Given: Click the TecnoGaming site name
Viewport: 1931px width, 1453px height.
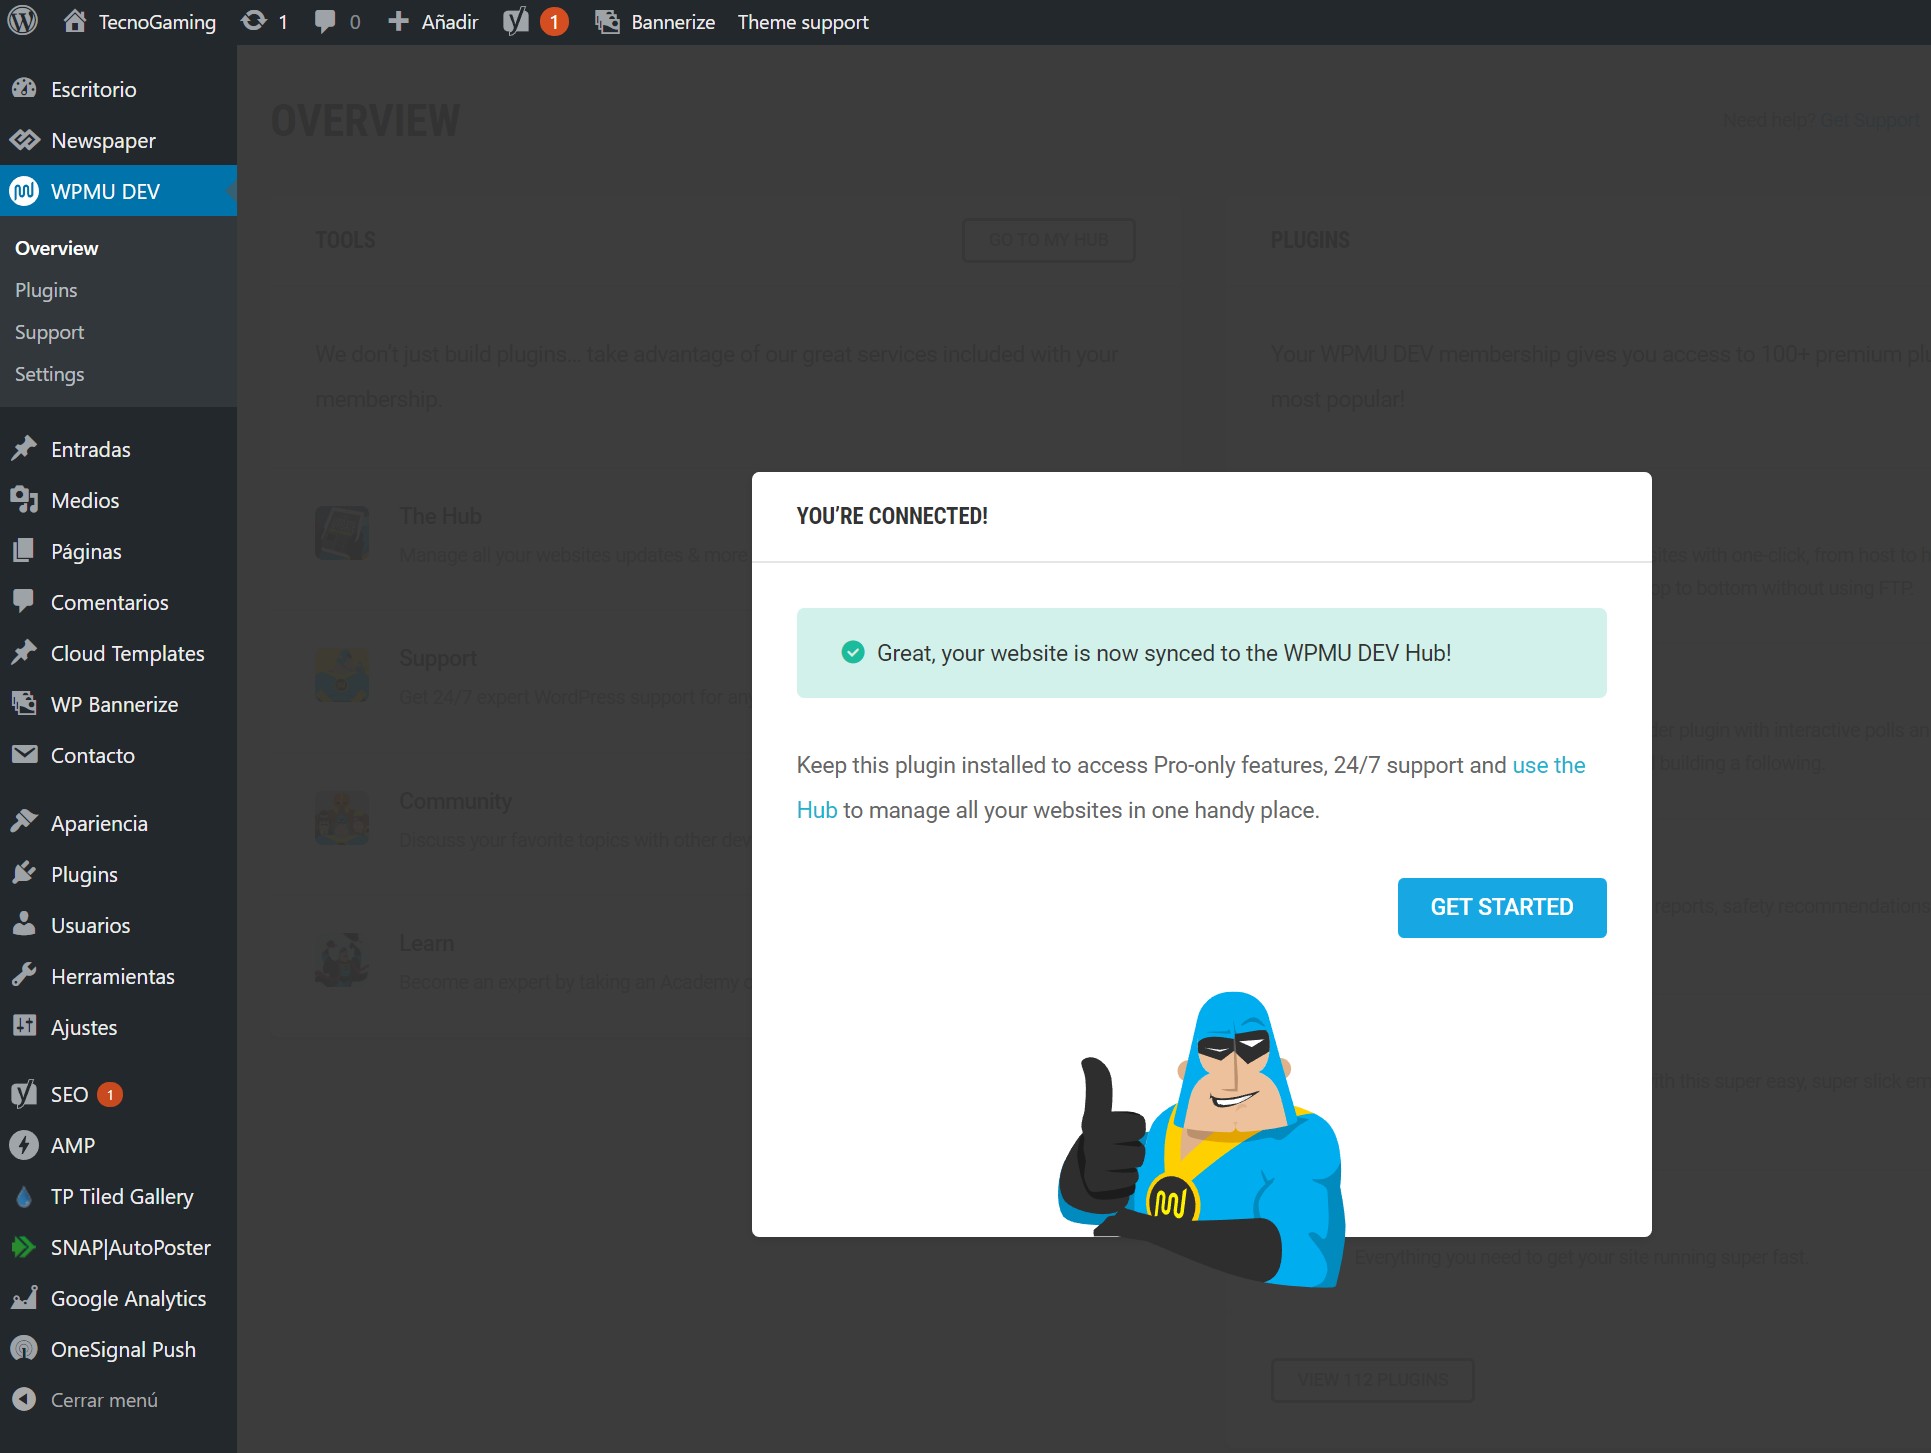Looking at the screenshot, I should point(157,22).
